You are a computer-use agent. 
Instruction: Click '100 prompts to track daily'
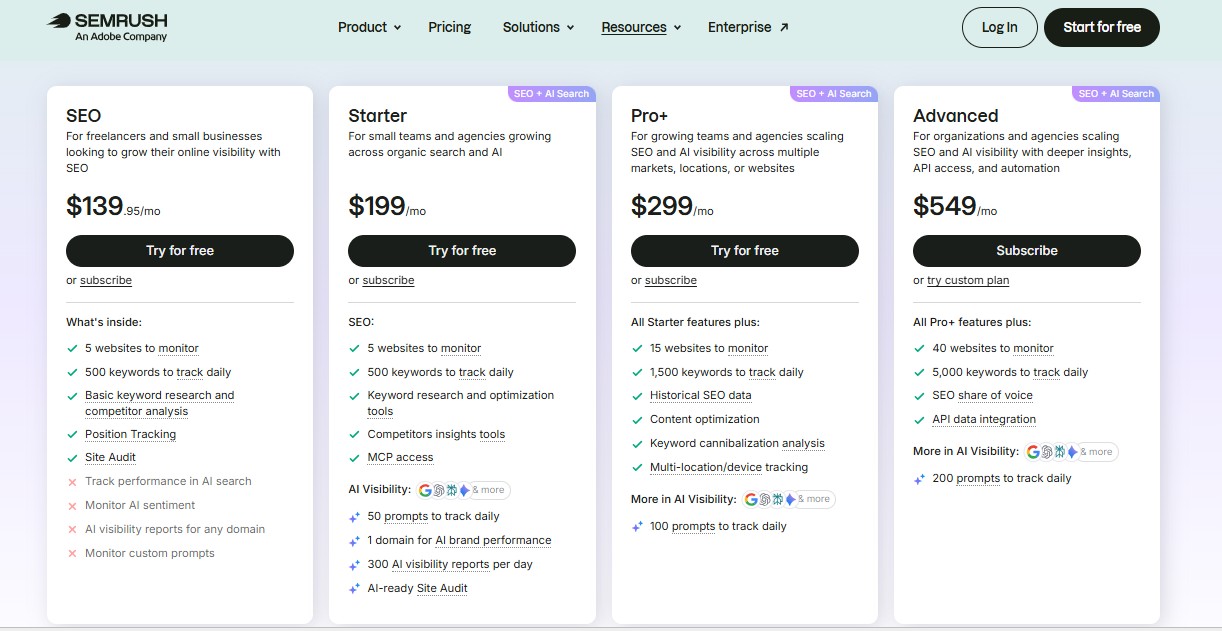point(718,526)
